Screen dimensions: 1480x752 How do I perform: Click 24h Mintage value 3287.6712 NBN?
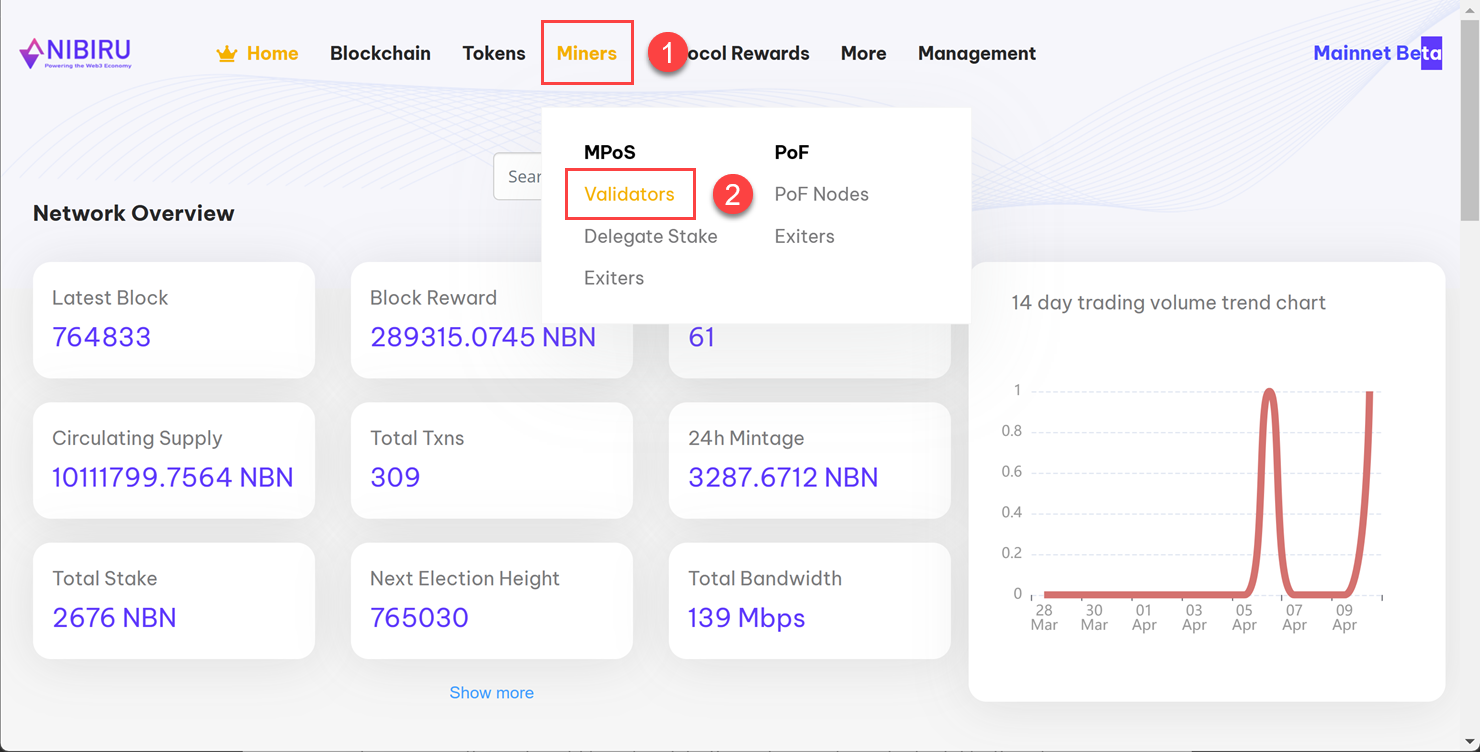coord(783,477)
